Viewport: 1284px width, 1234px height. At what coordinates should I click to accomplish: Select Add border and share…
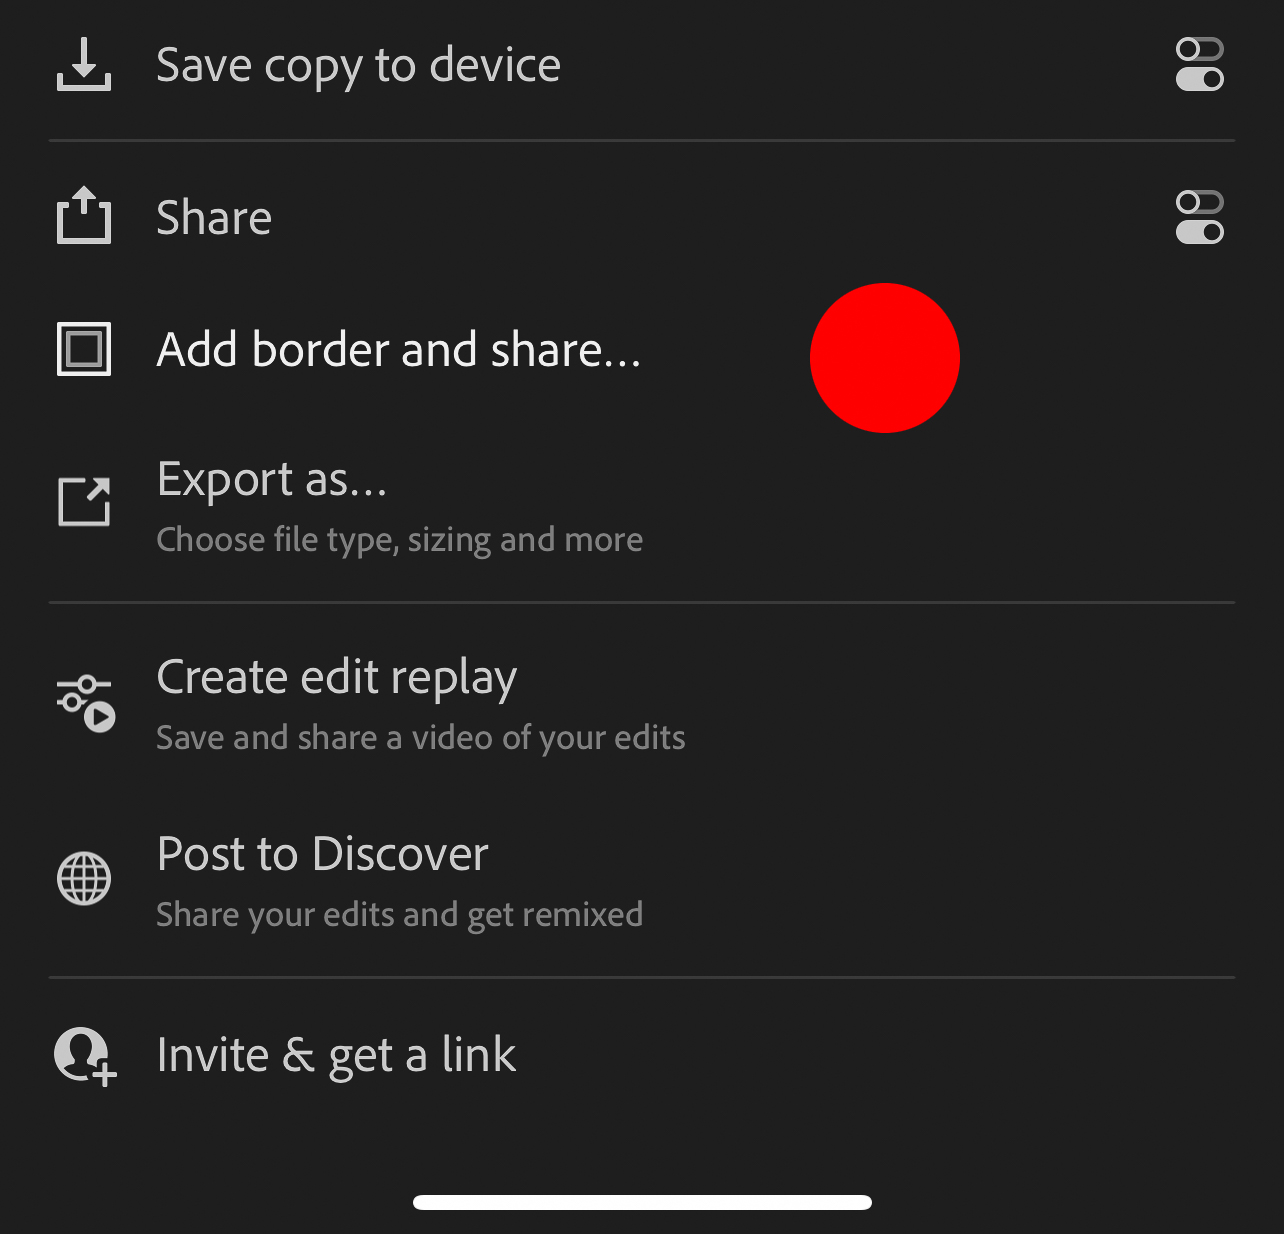[x=398, y=350]
